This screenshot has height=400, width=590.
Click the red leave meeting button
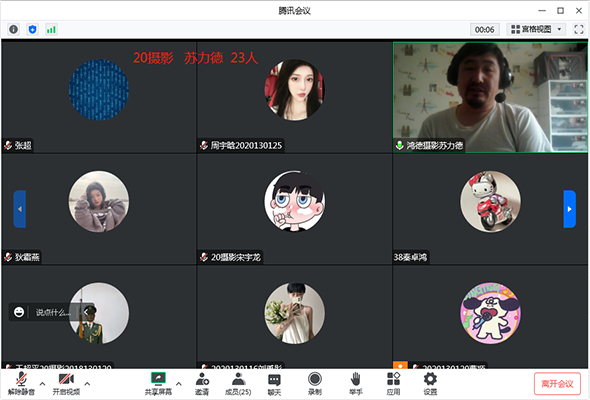point(557,384)
